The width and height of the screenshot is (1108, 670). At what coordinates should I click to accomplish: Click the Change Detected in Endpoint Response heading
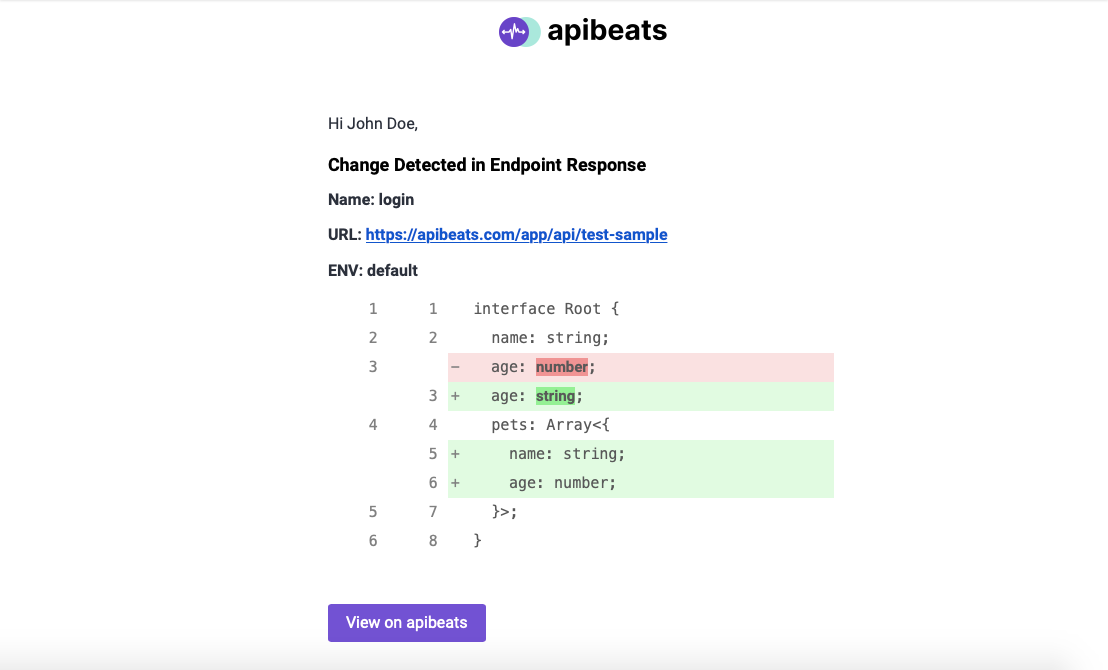(487, 164)
